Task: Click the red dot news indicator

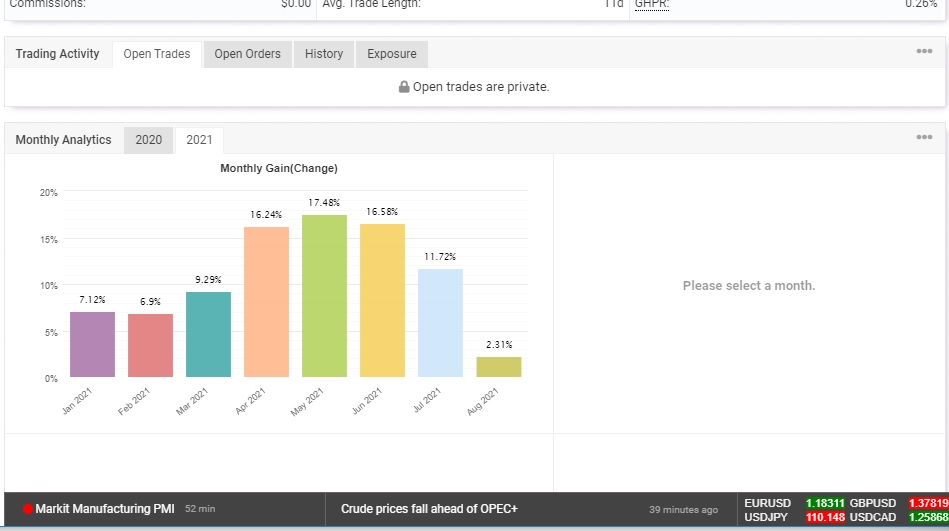Action: coord(28,509)
